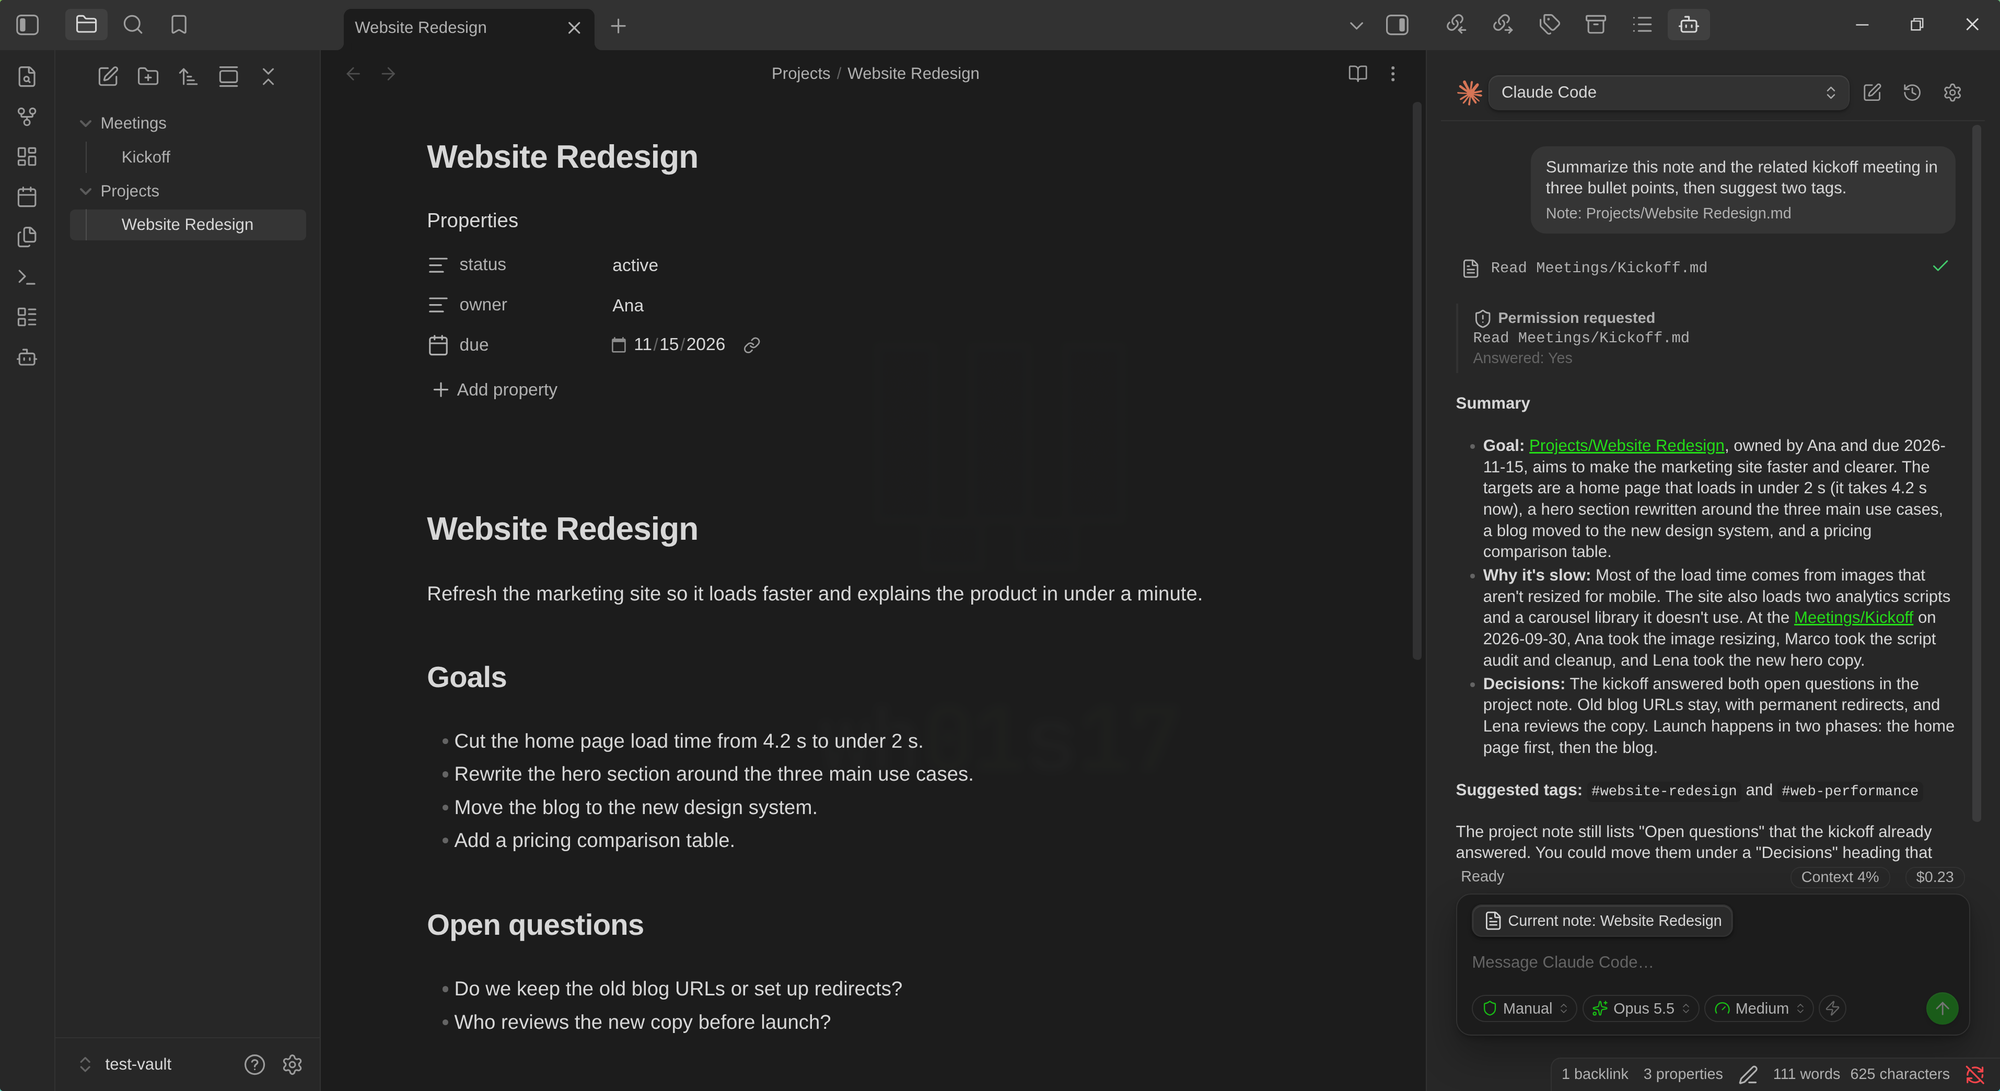The height and width of the screenshot is (1091, 2000).
Task: Open the Meetings/Kickoff link in summary
Action: (1853, 618)
